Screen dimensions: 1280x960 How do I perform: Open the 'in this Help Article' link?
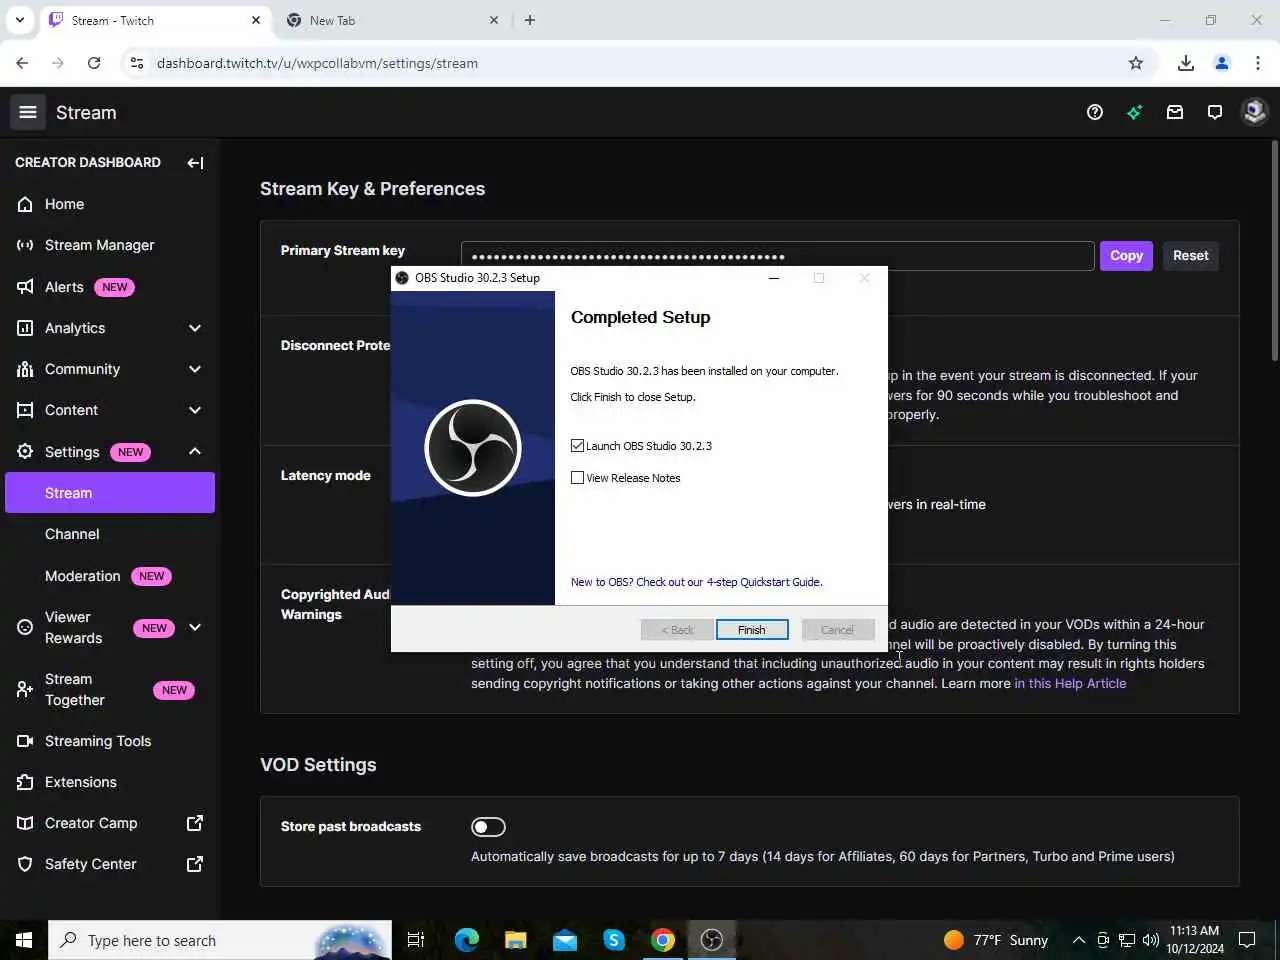click(x=1070, y=684)
